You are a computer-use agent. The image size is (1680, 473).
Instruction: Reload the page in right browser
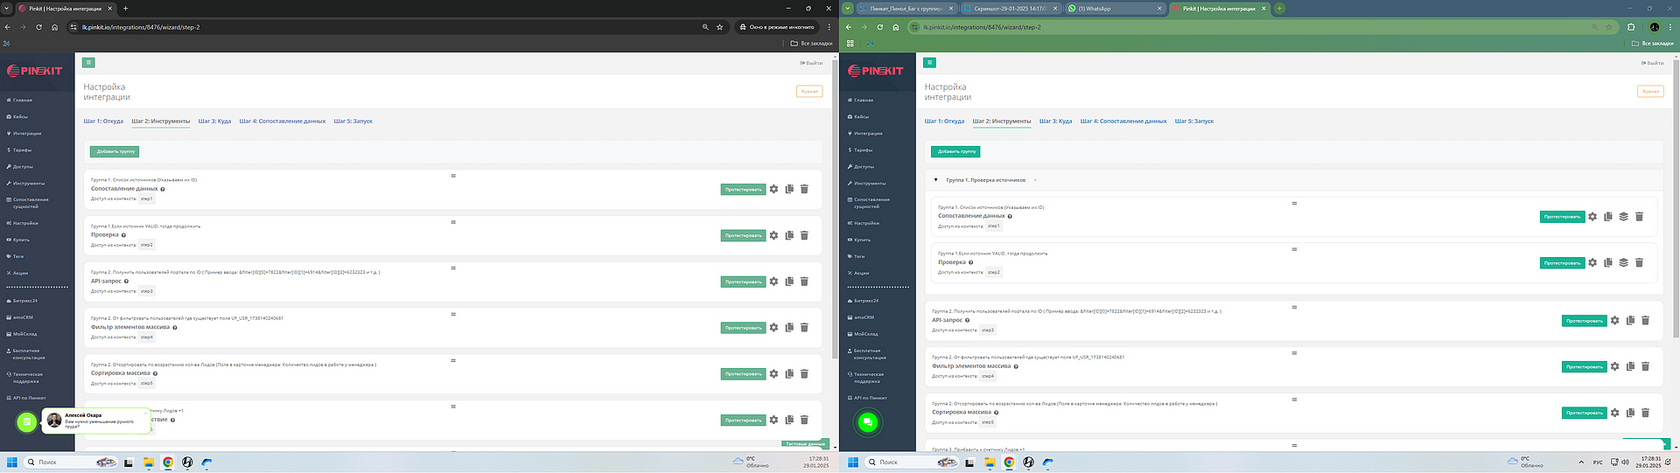point(878,27)
